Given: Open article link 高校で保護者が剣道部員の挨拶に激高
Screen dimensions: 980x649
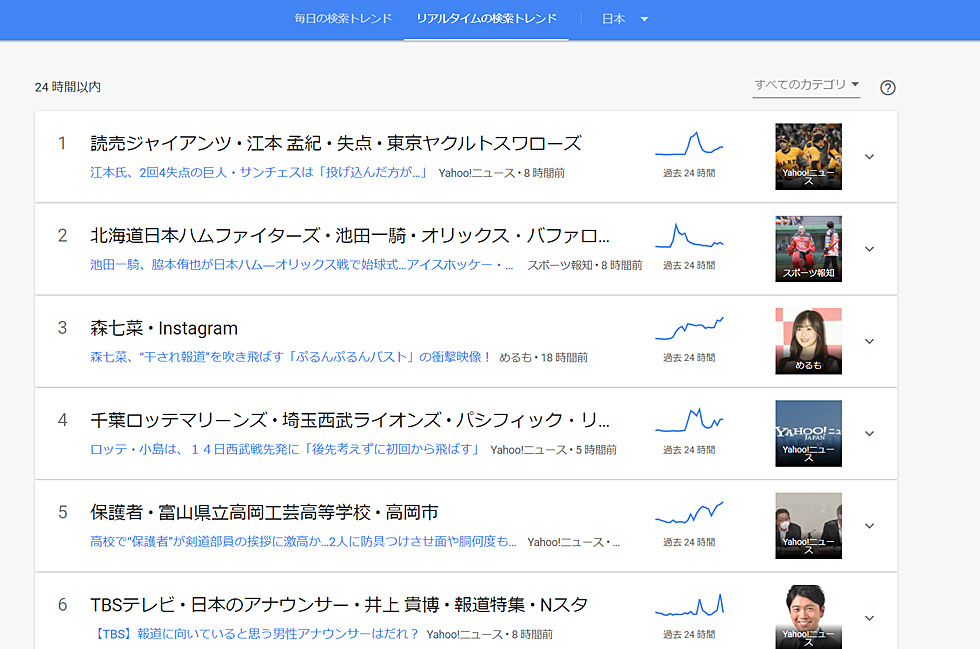Looking at the screenshot, I should pyautogui.click(x=303, y=541).
